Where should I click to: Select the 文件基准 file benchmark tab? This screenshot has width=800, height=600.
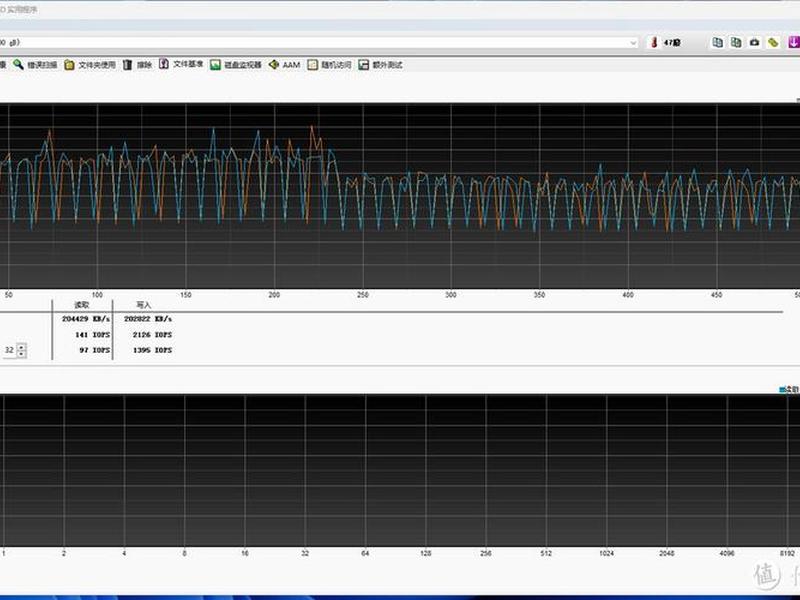(x=181, y=64)
